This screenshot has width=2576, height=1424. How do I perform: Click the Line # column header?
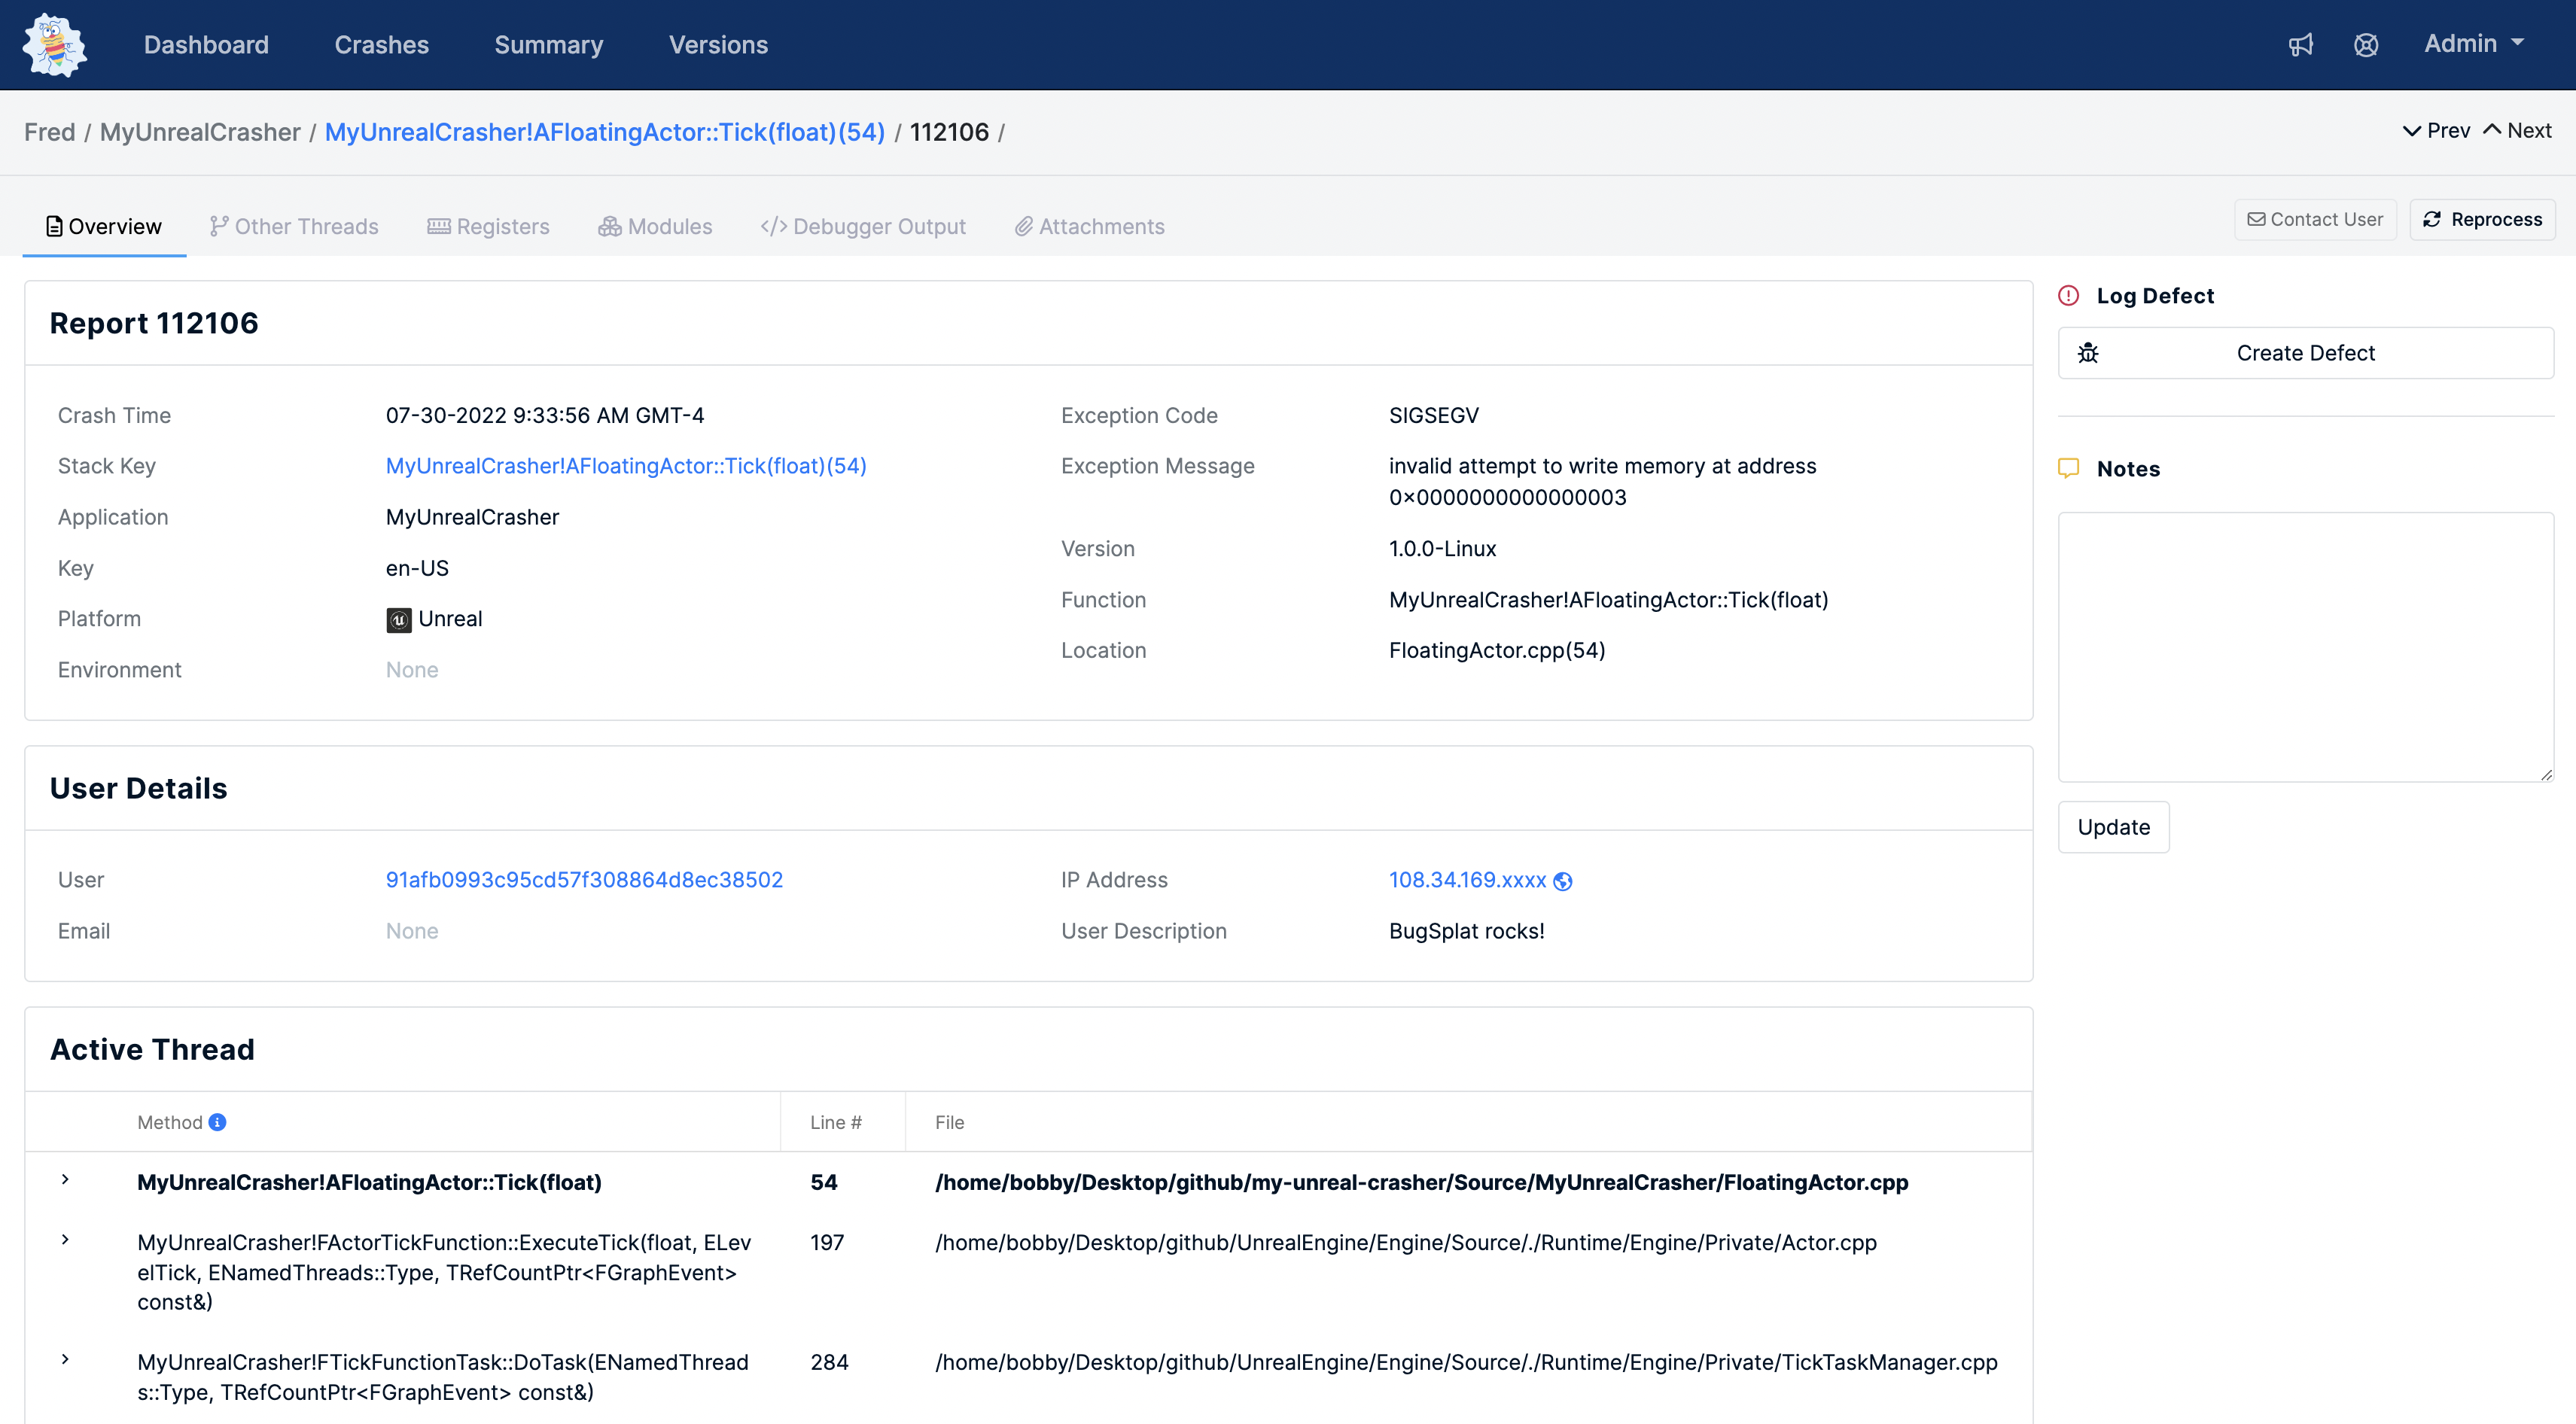tap(835, 1122)
